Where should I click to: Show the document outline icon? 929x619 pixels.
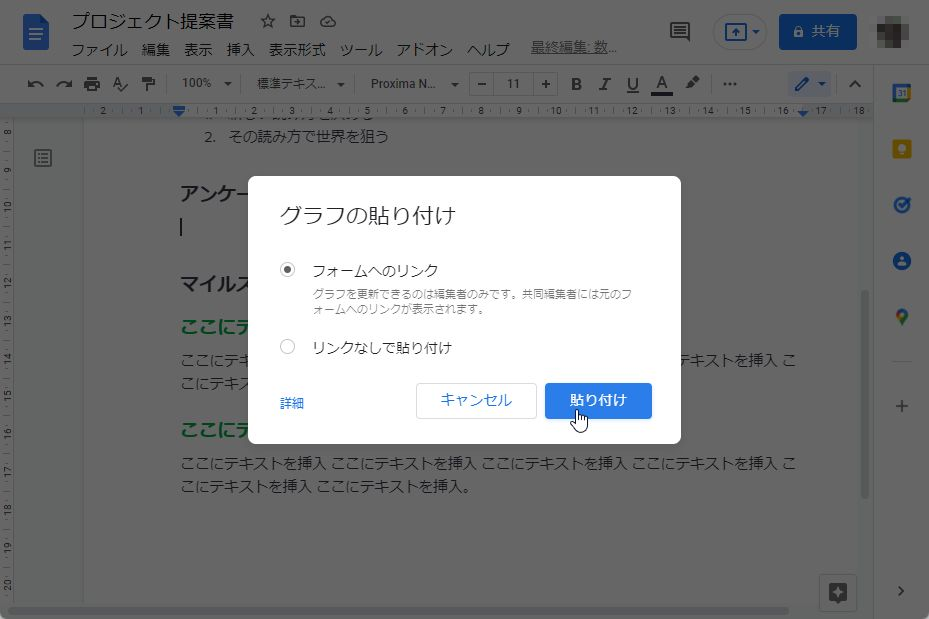coord(42,157)
